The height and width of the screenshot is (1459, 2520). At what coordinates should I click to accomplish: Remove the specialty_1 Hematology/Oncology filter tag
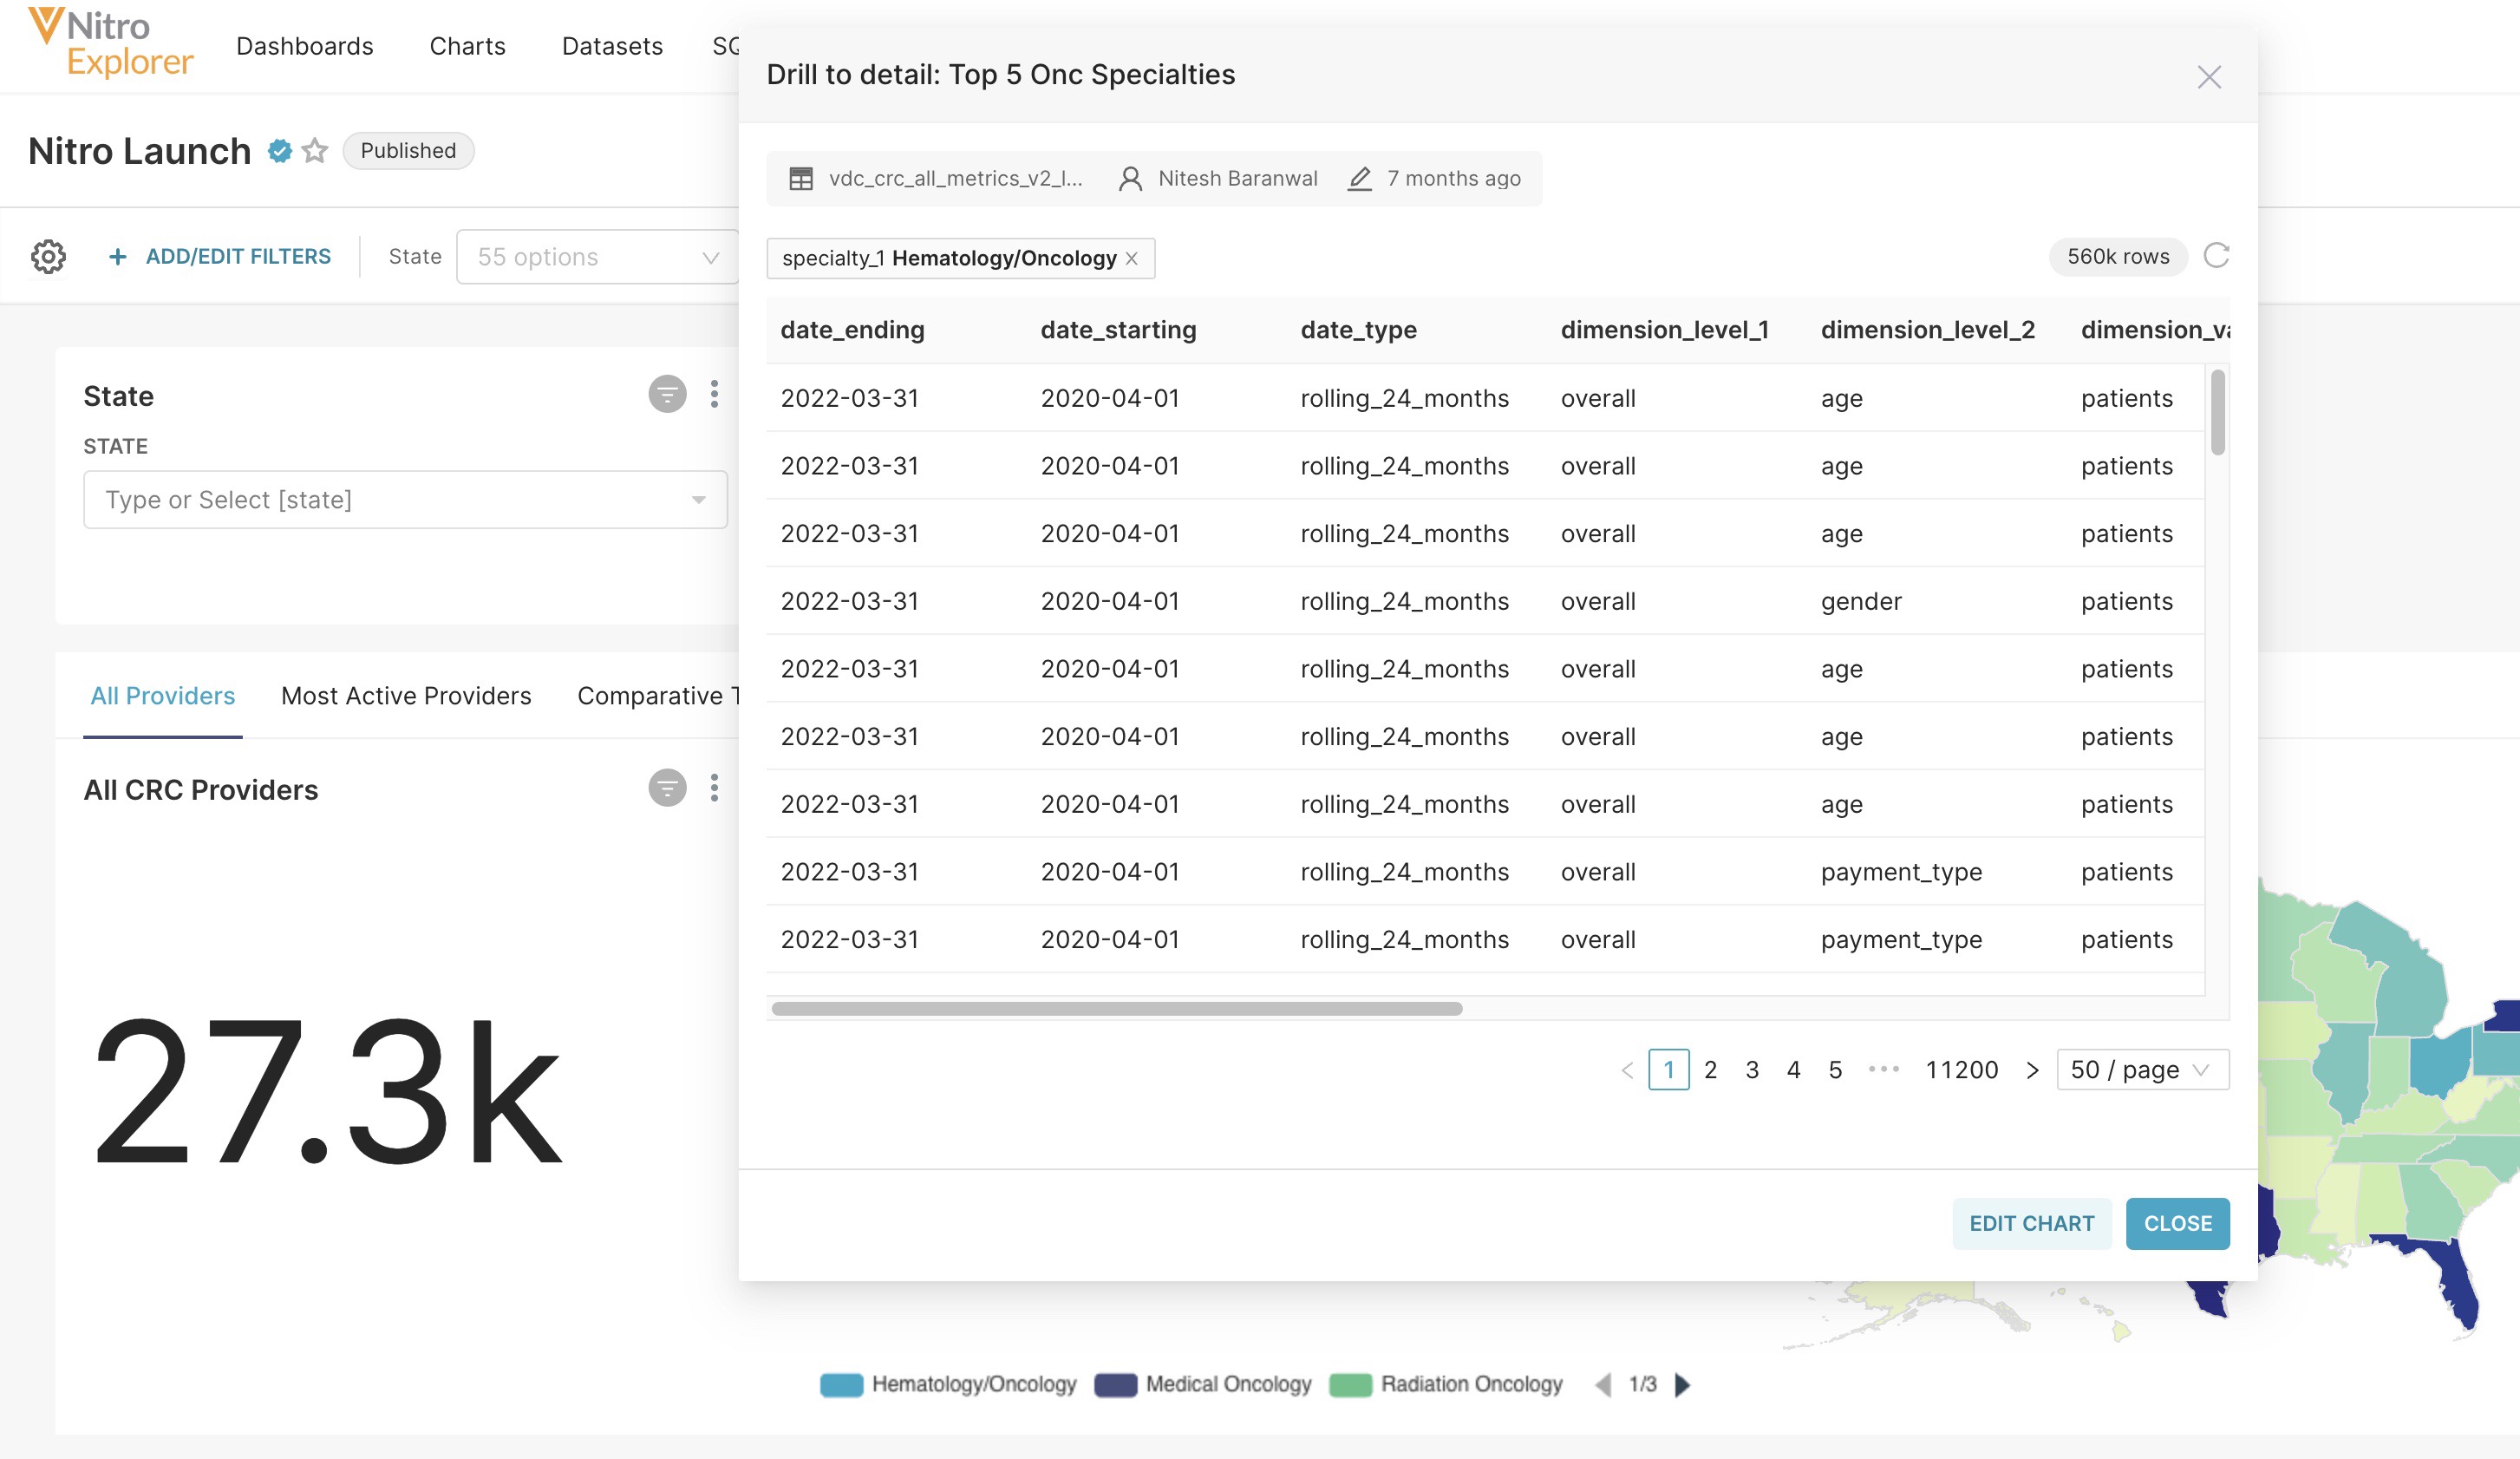click(1132, 259)
